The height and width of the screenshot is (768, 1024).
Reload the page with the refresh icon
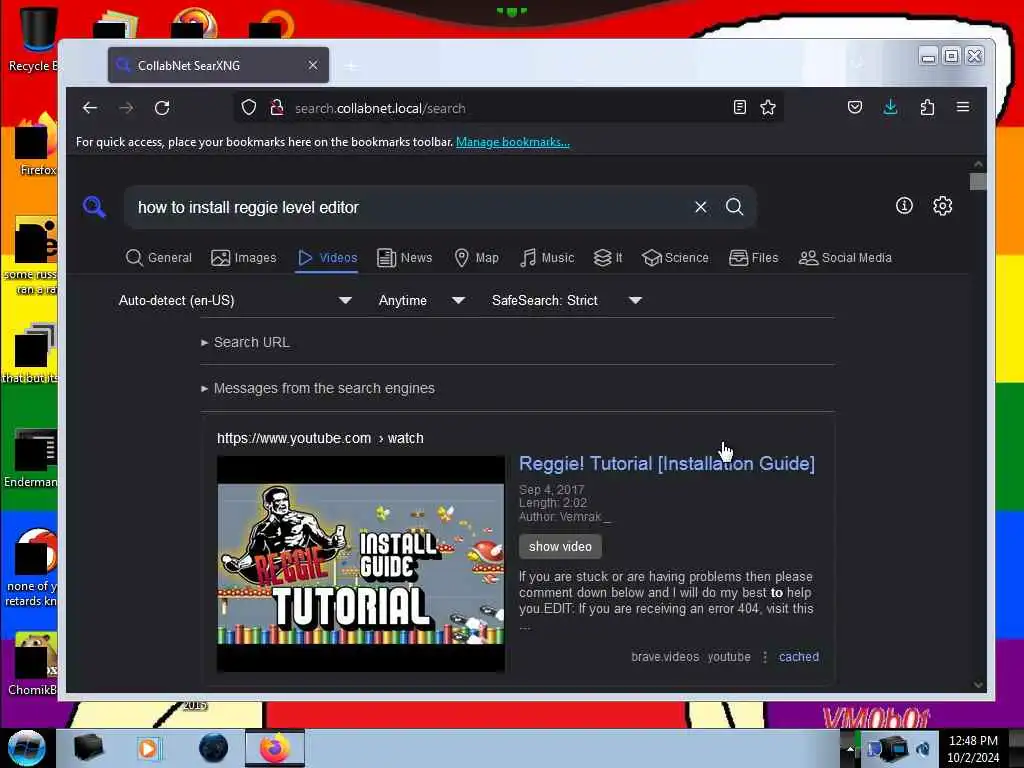click(x=162, y=108)
